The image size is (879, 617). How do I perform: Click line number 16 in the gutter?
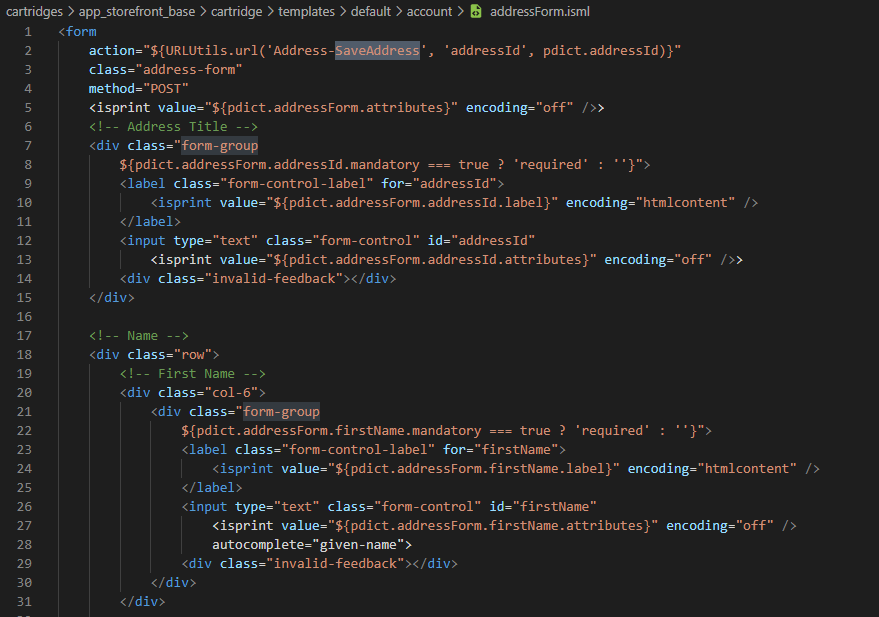coord(24,317)
